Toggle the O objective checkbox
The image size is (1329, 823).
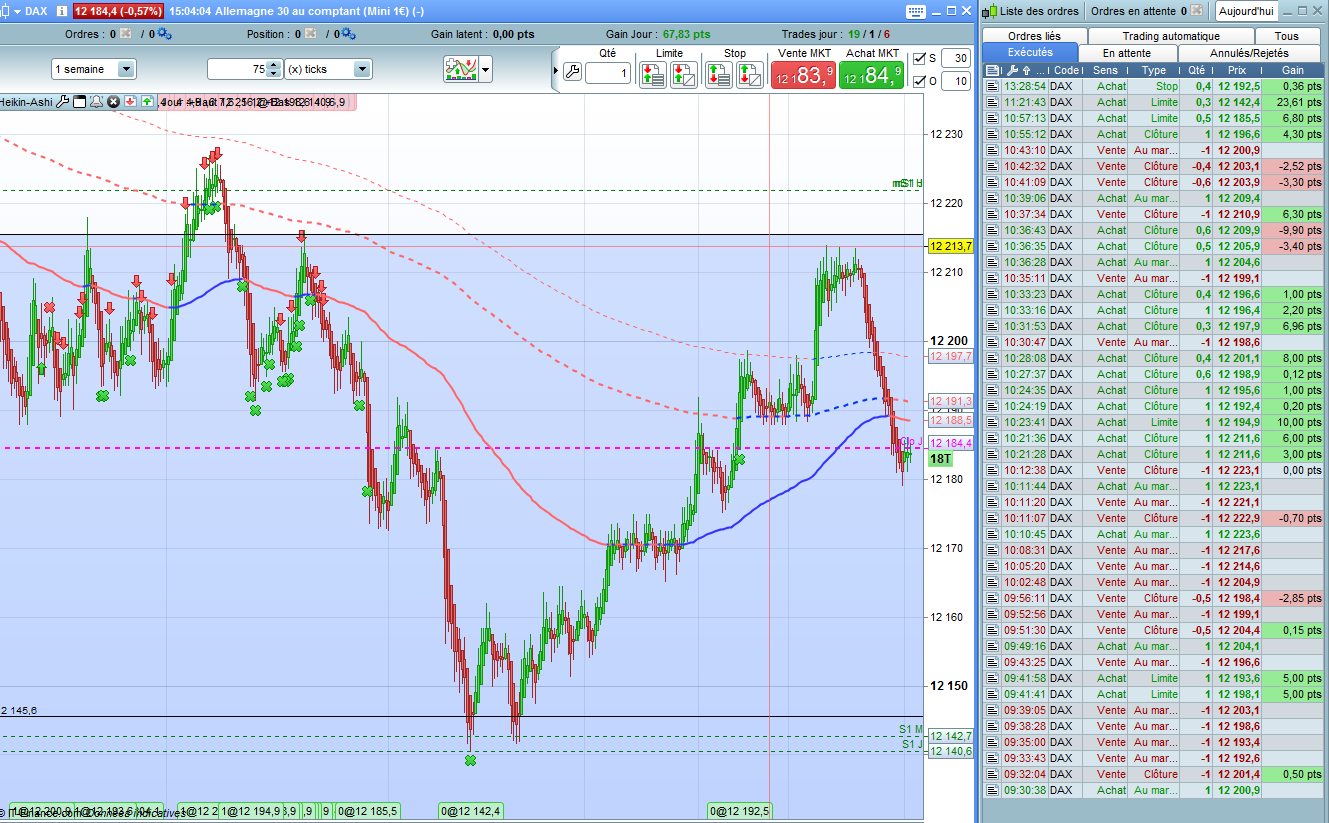[920, 81]
